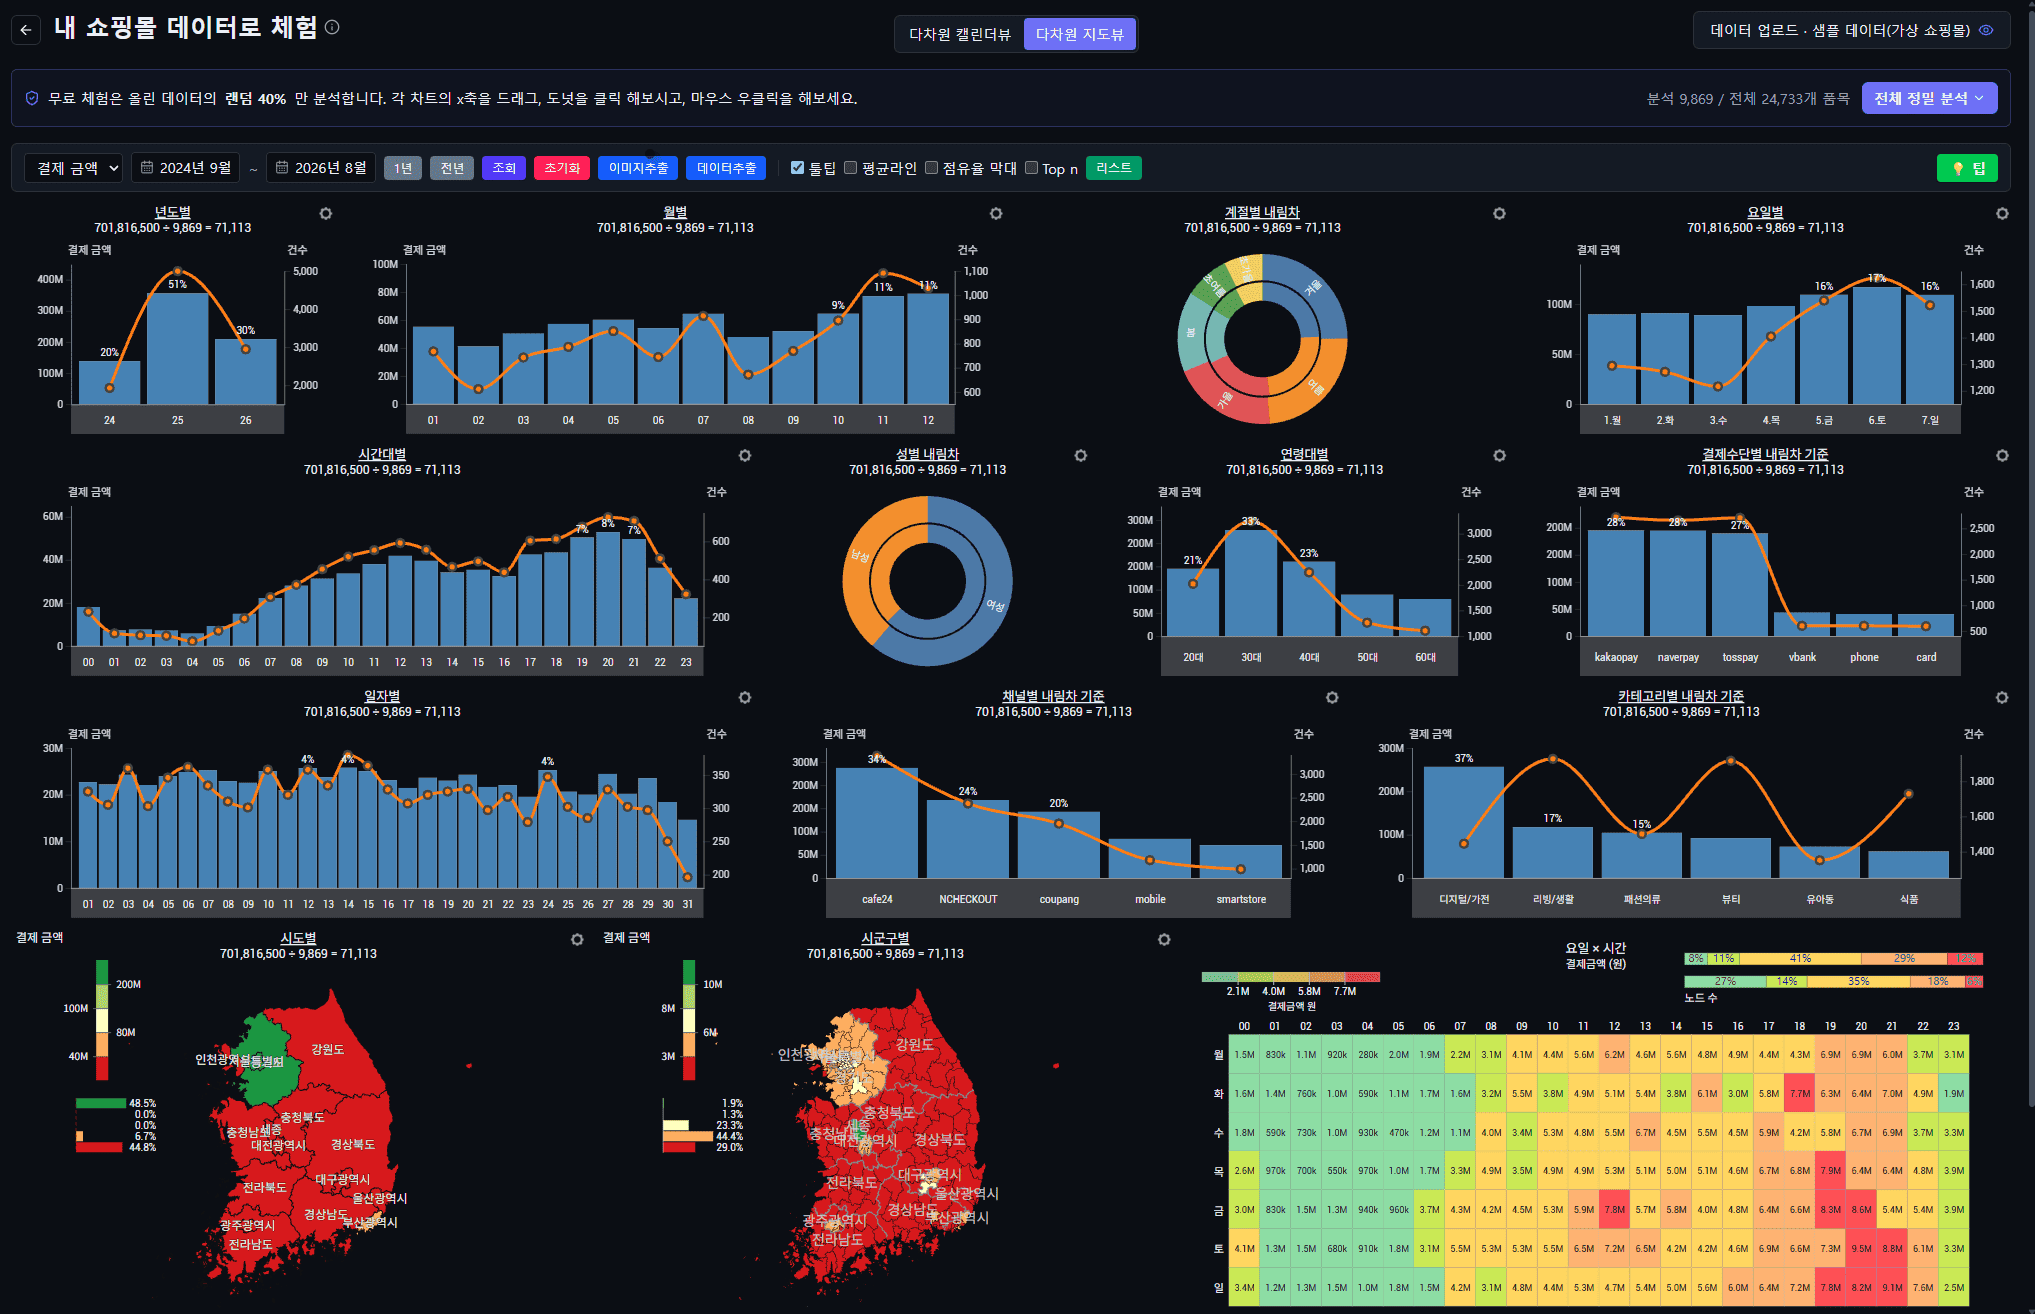Open the 팁 lightbulb button
Viewport: 2035px width, 1314px height.
pyautogui.click(x=1967, y=168)
